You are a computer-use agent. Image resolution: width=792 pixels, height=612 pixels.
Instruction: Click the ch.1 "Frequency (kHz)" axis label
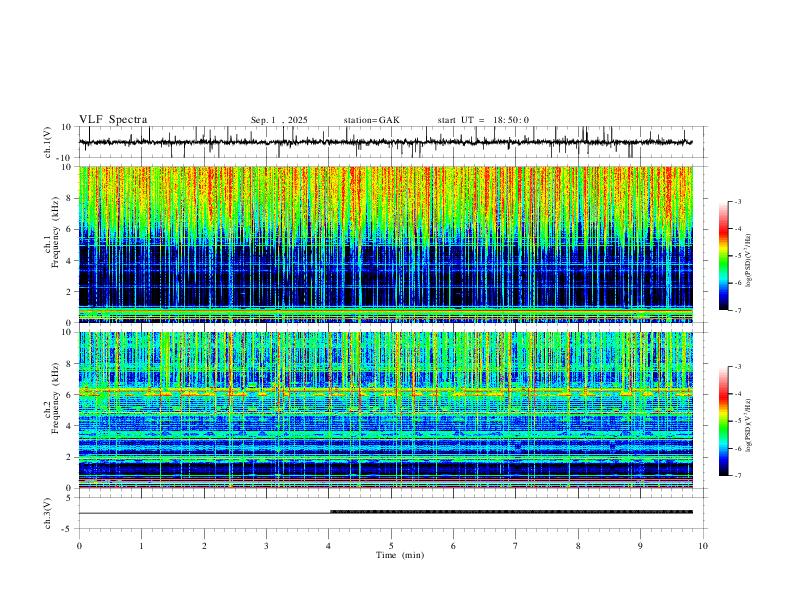55,232
